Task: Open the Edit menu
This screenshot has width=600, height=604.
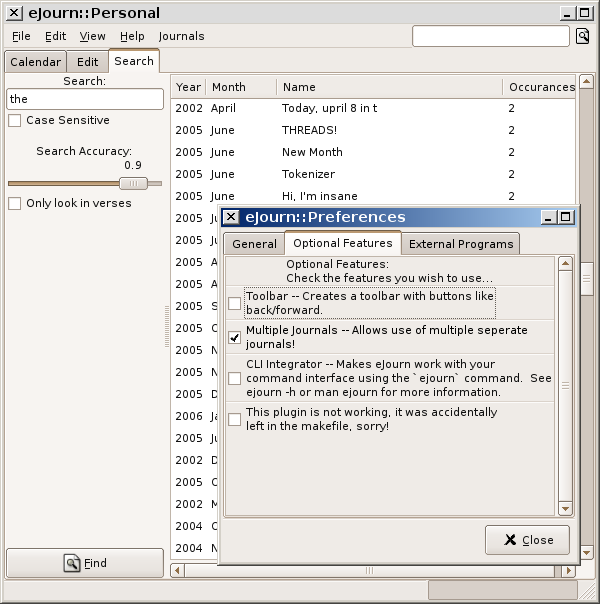Action: [x=55, y=36]
